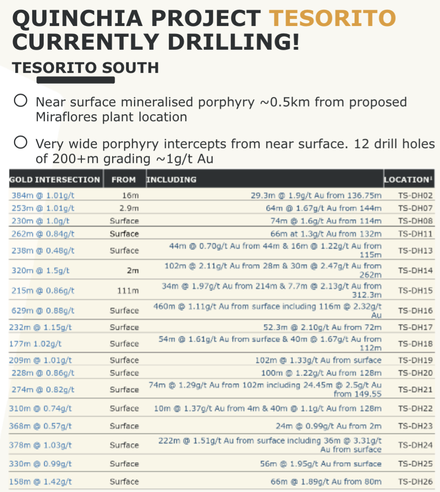Select the GOLD INTERSECTION column header
The image size is (440, 492).
[x=56, y=179]
